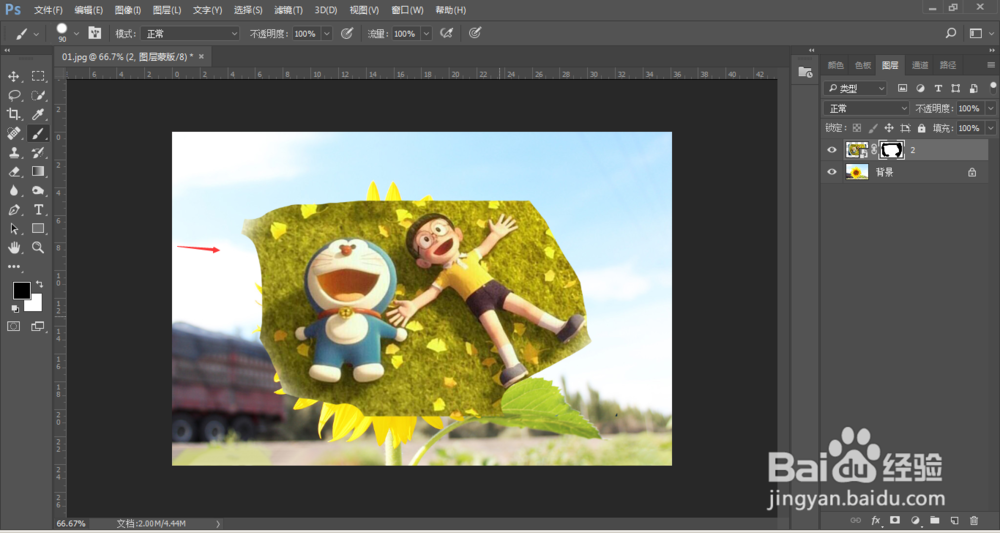The width and height of the screenshot is (1000, 533).
Task: Click the Link layers icon
Action: (856, 520)
